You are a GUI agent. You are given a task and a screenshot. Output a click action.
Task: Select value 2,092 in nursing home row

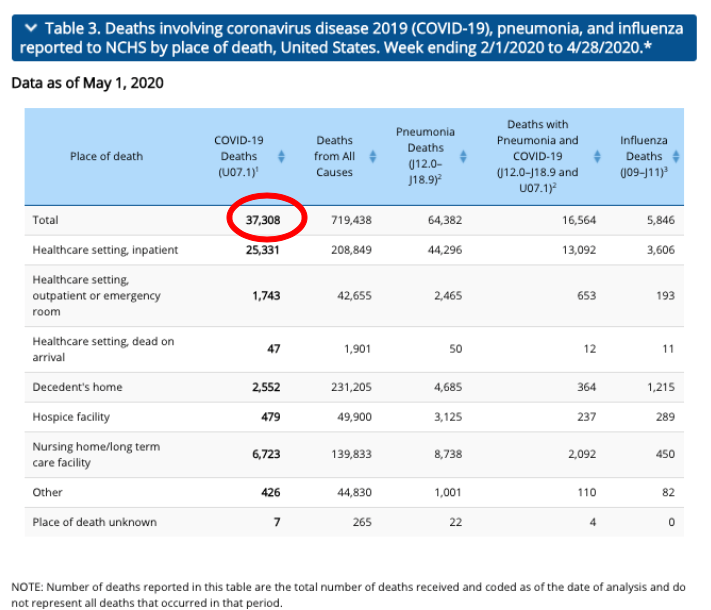pos(582,454)
